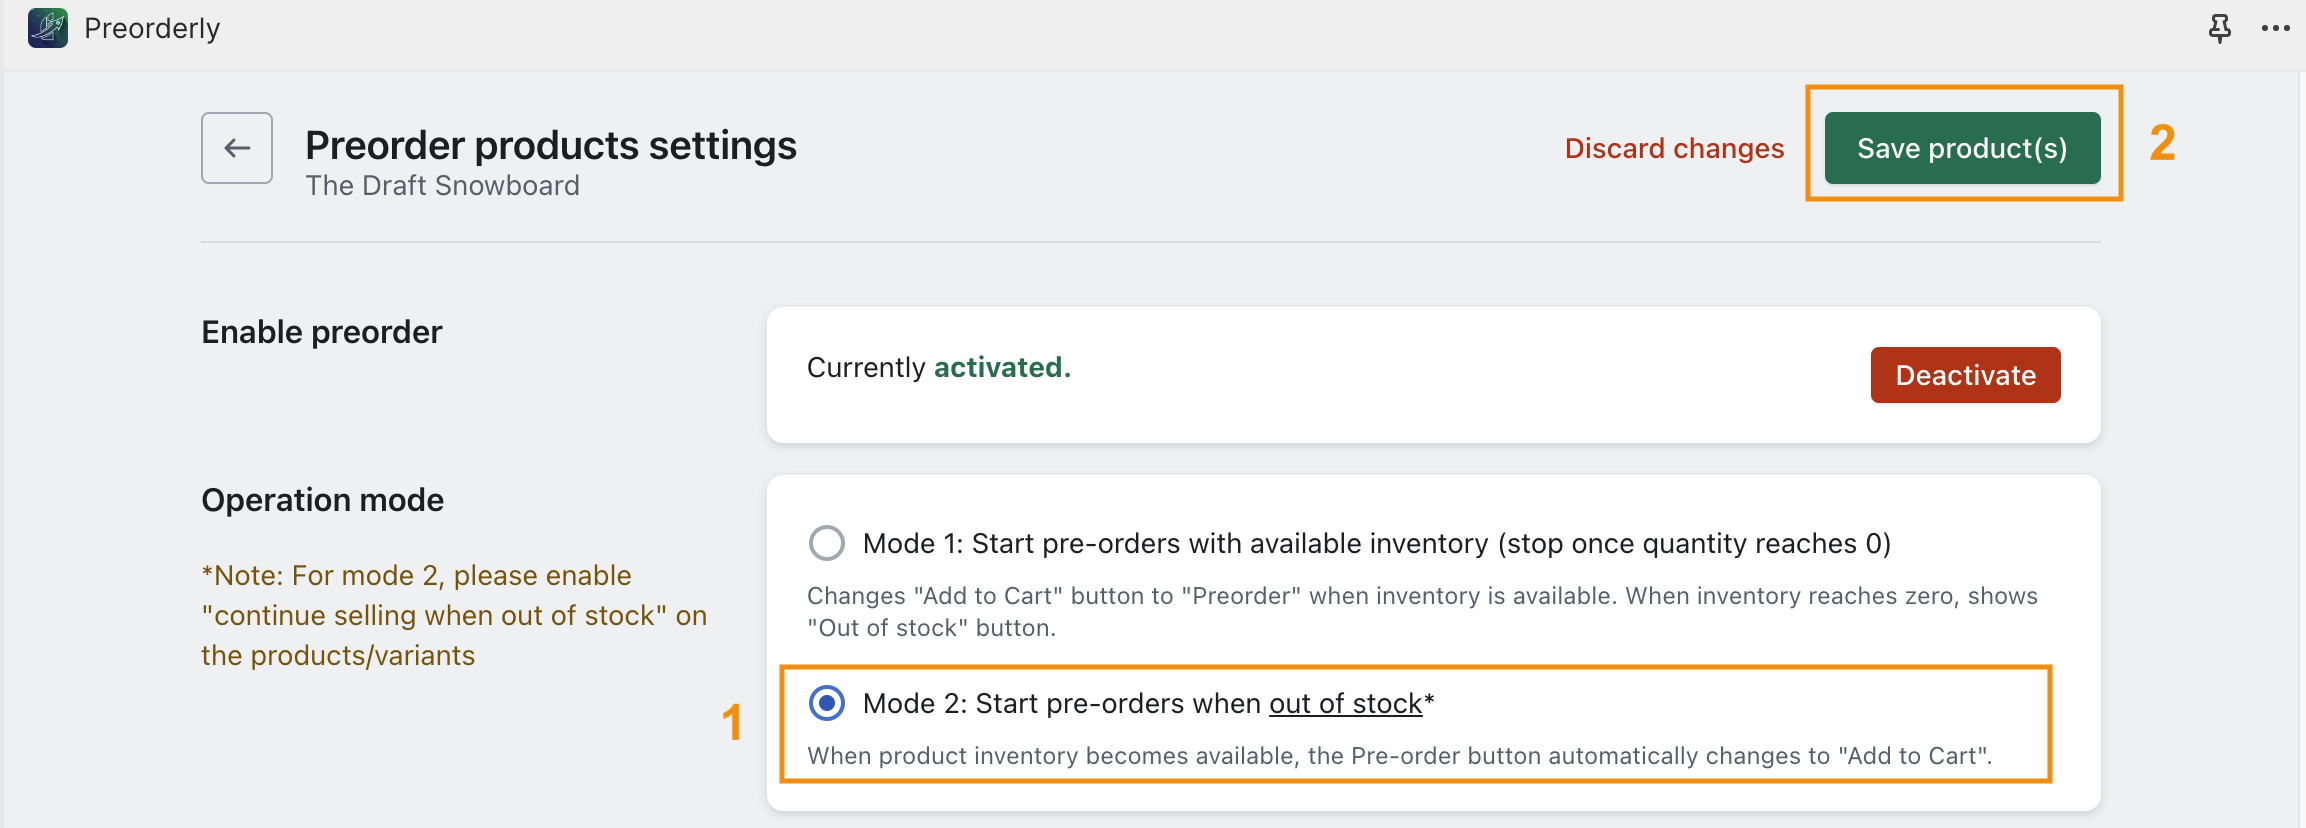This screenshot has width=2306, height=828.
Task: Open the underlined "out of stock" link
Action: point(1345,703)
